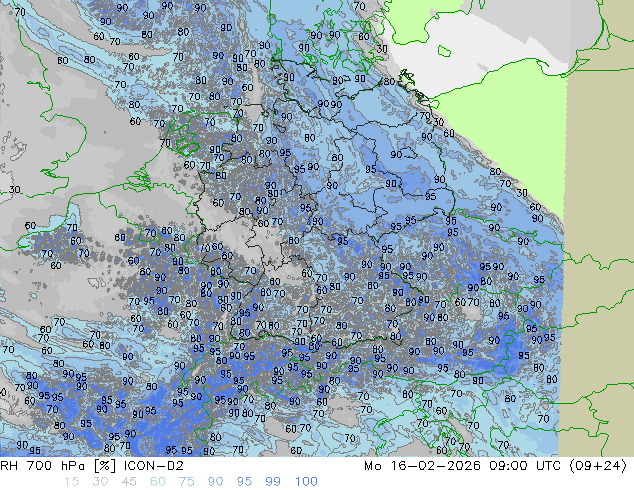Select legend value 95 in color scale
Viewport: 634px width, 490px height.
coord(244,482)
